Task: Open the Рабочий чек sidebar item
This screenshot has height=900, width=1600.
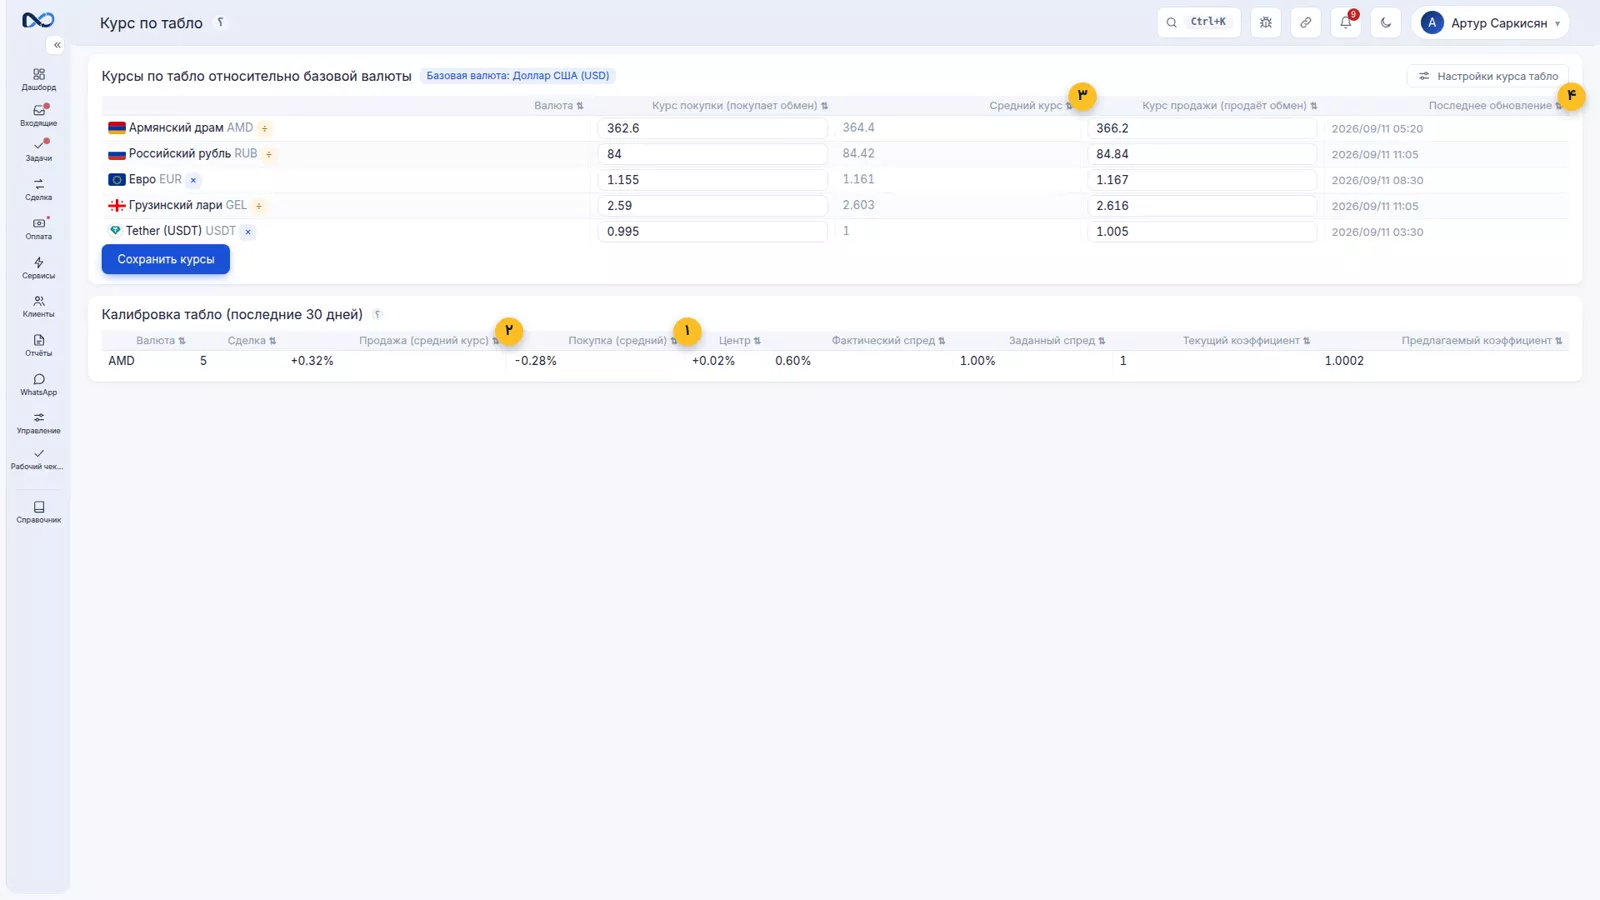Action: 38,460
